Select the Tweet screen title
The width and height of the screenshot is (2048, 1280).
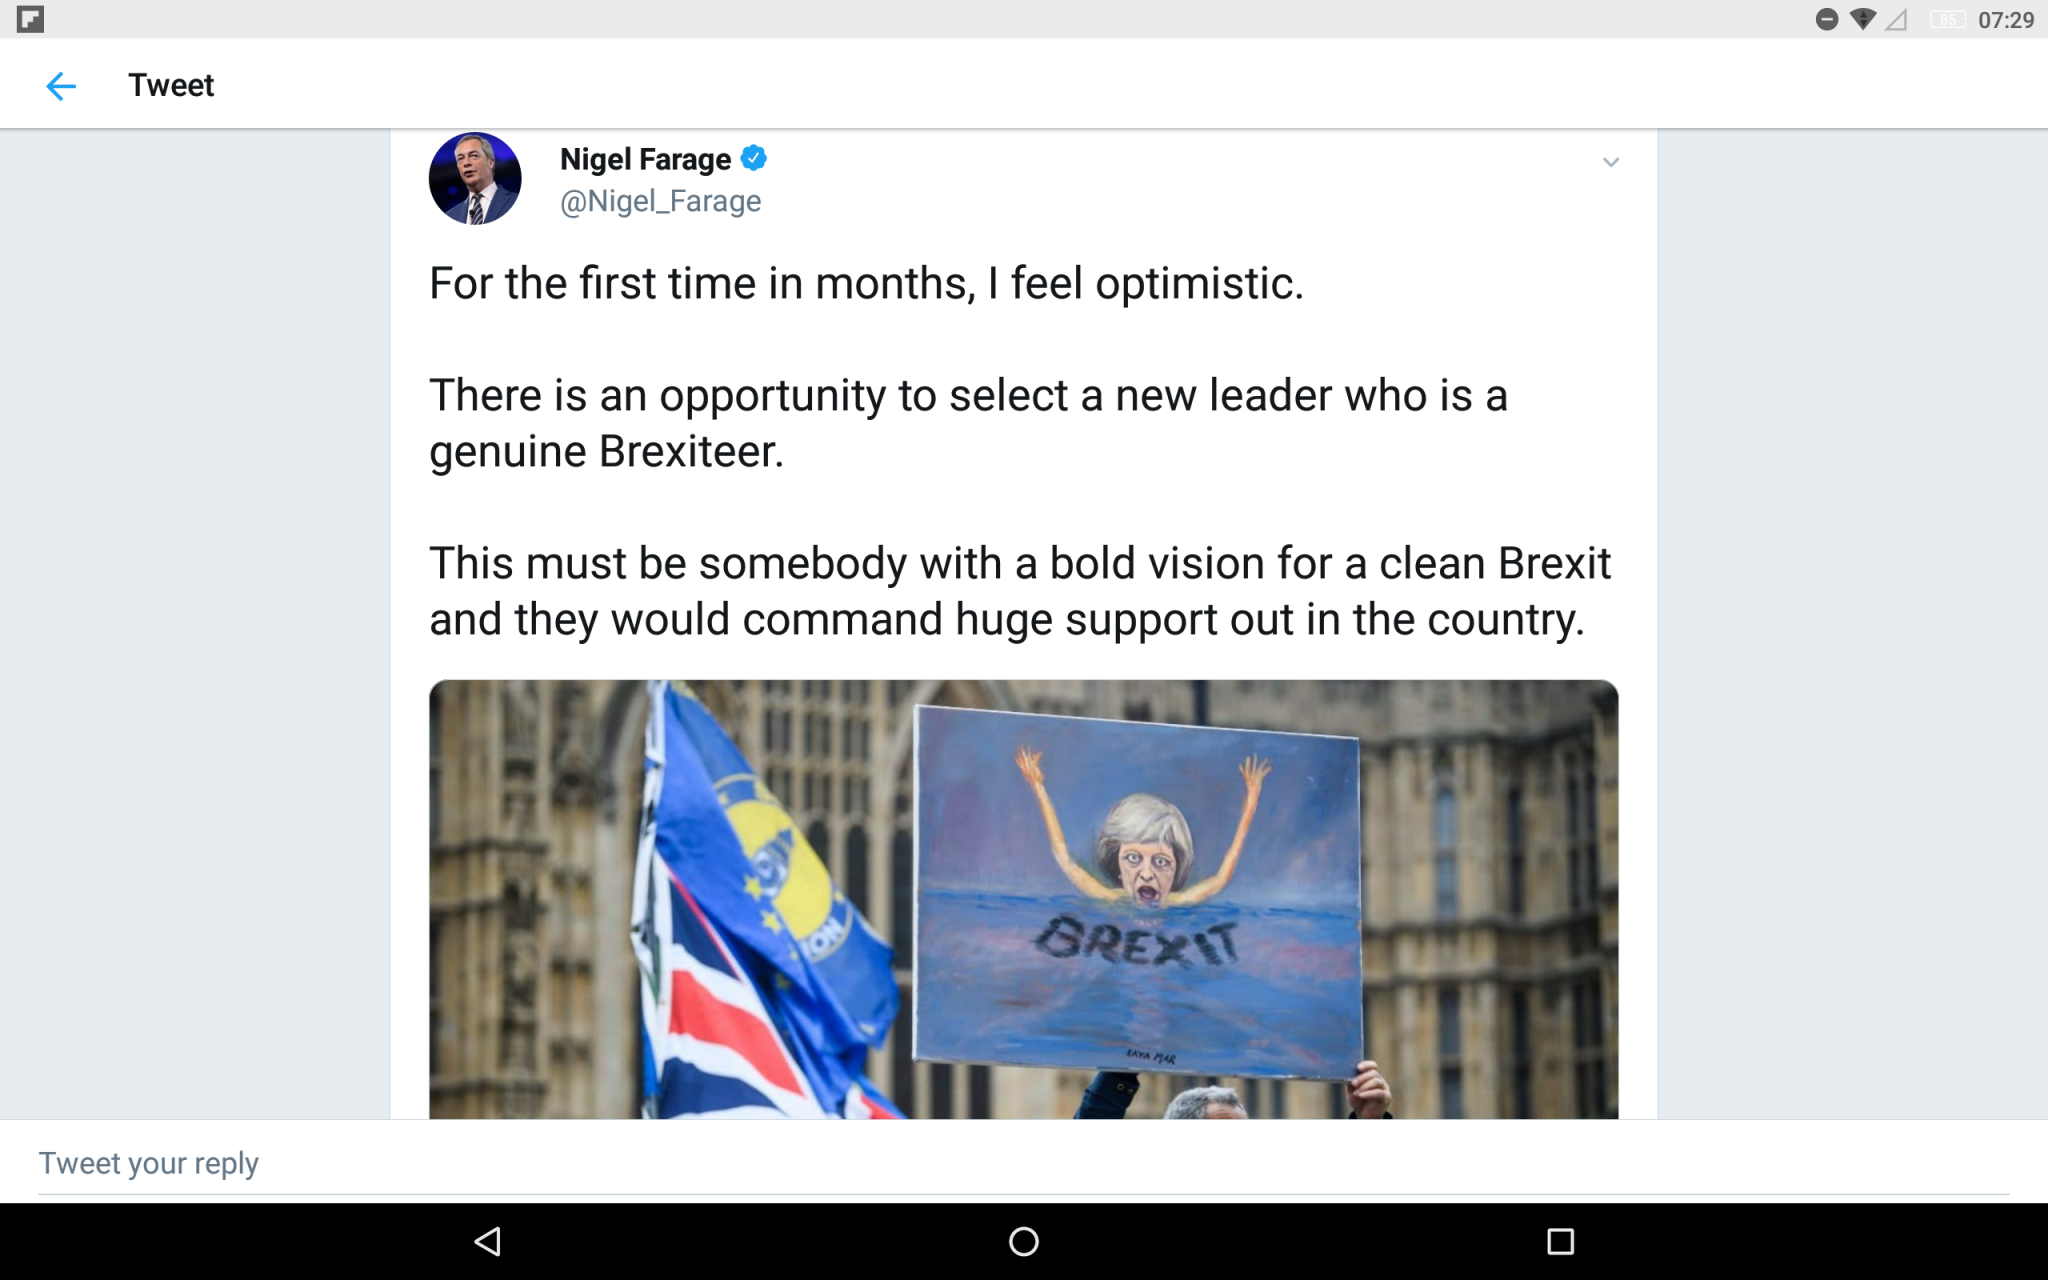(x=171, y=85)
